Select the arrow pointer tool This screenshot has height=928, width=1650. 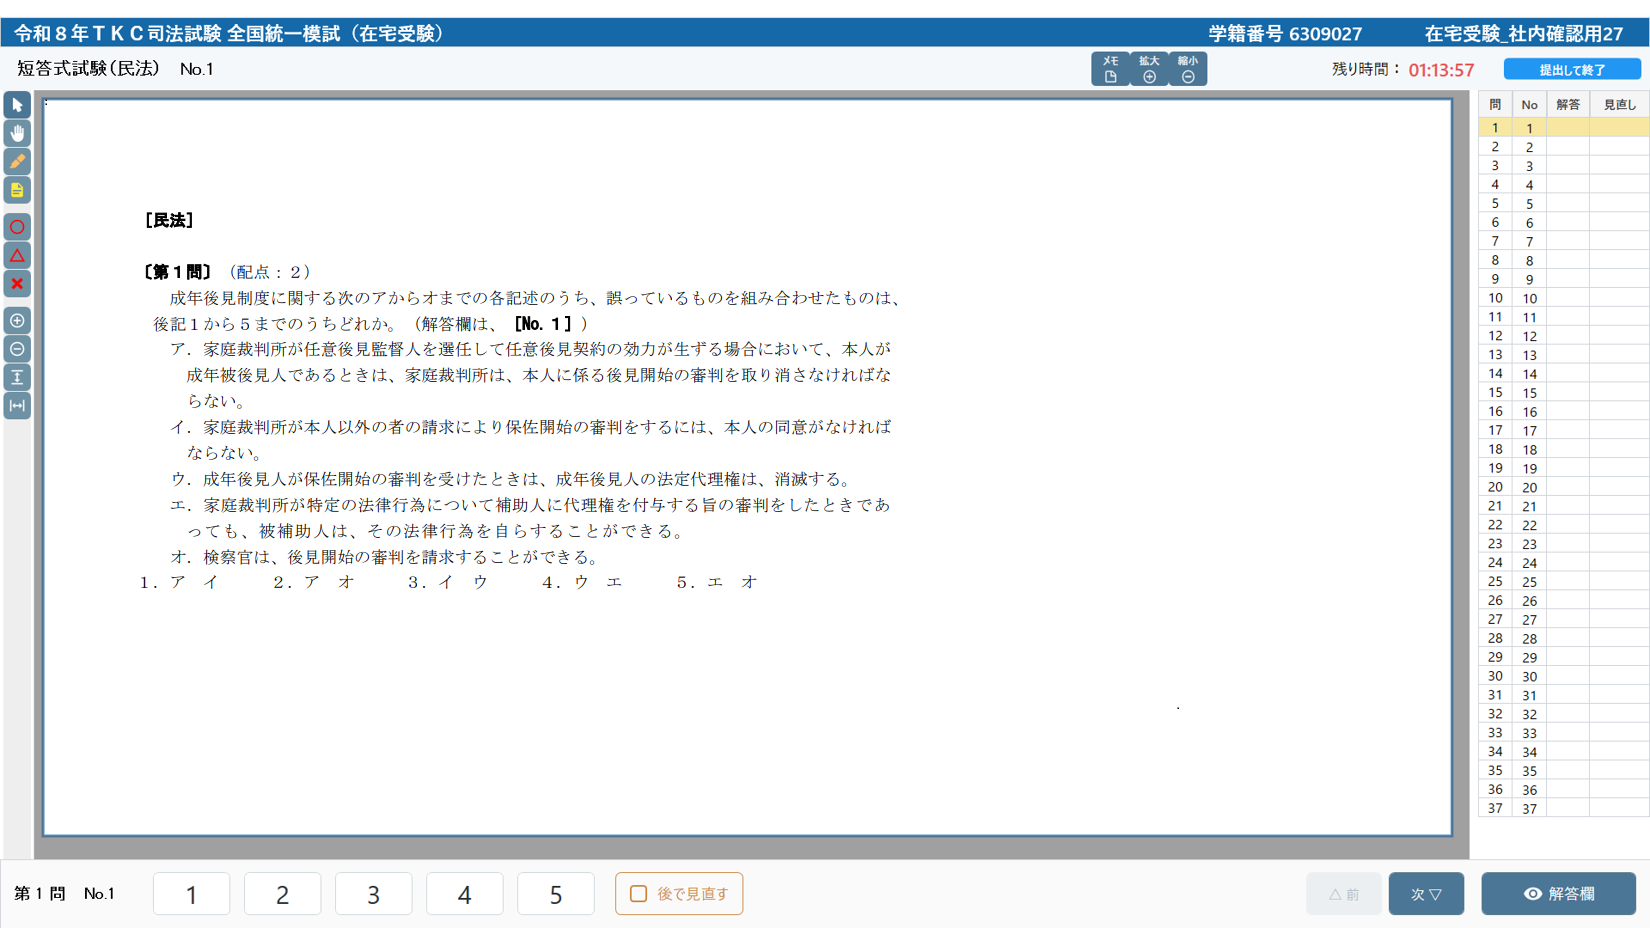[x=17, y=105]
